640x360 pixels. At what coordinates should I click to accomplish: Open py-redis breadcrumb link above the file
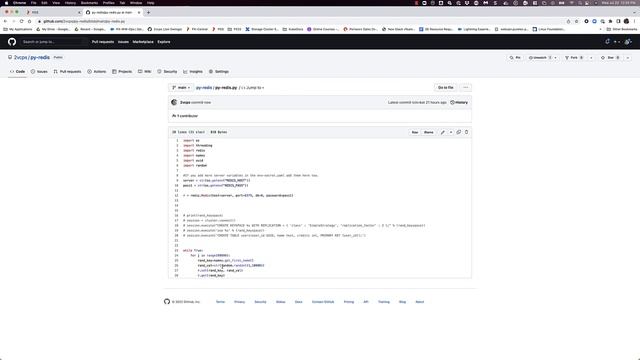(x=204, y=87)
